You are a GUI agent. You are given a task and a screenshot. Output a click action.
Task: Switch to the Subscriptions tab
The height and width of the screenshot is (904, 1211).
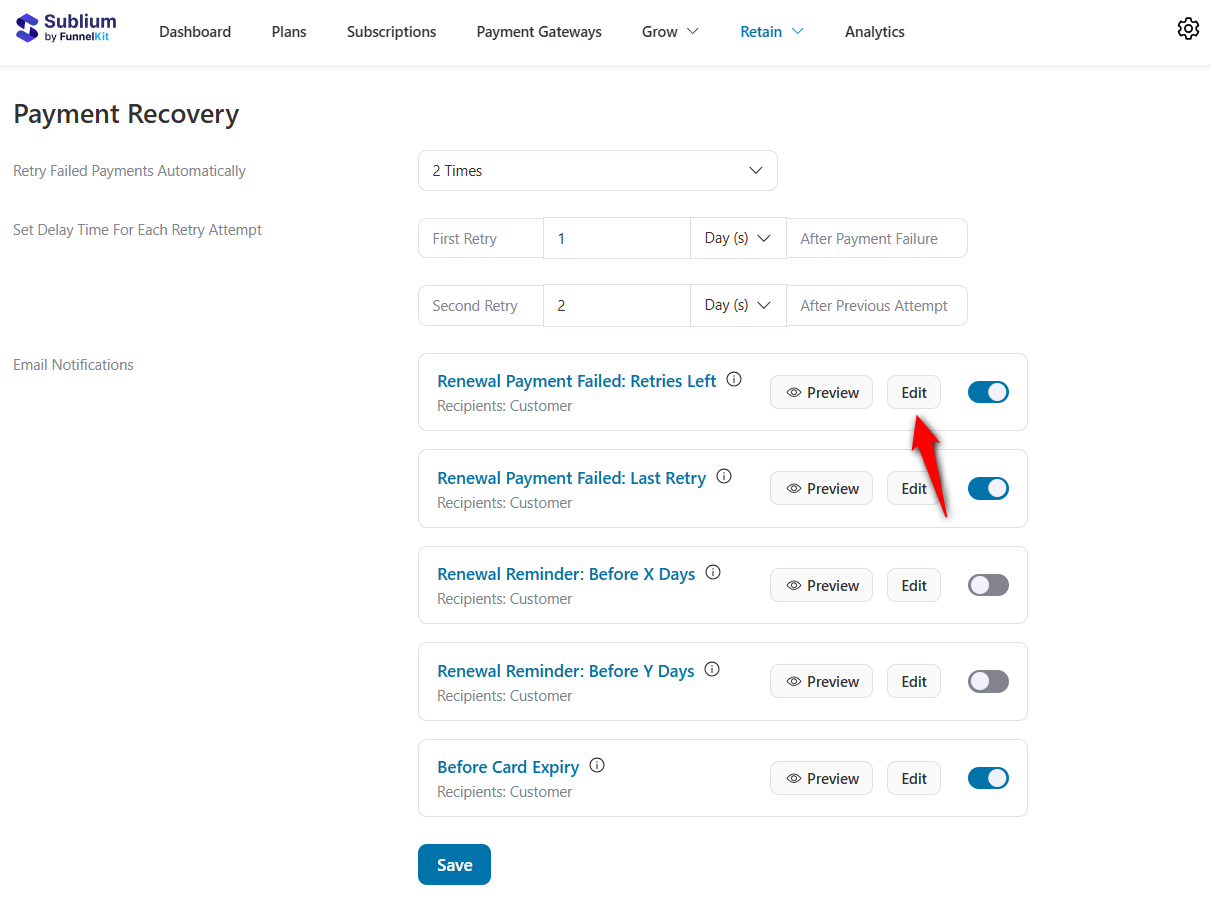(391, 31)
